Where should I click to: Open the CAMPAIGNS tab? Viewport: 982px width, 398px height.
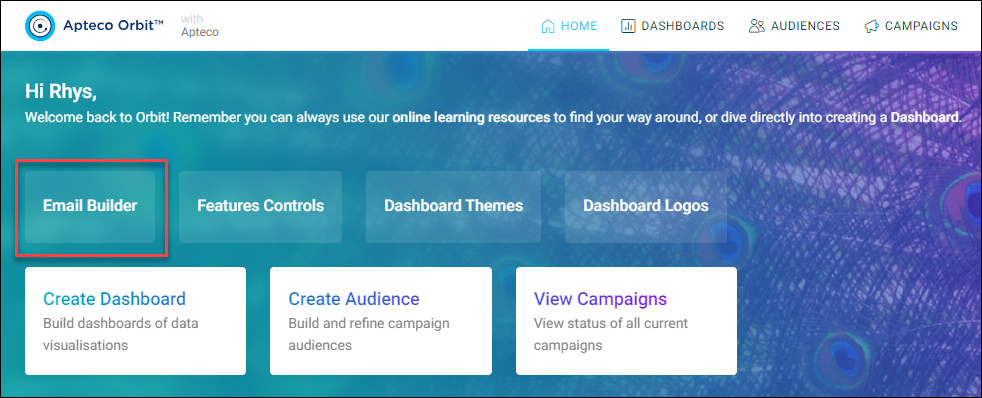pyautogui.click(x=911, y=26)
